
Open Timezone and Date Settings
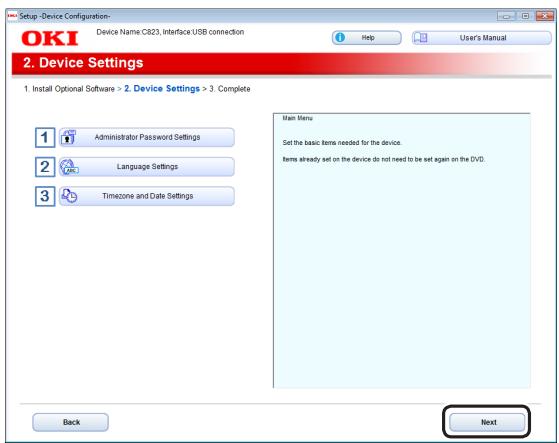pyautogui.click(x=147, y=196)
